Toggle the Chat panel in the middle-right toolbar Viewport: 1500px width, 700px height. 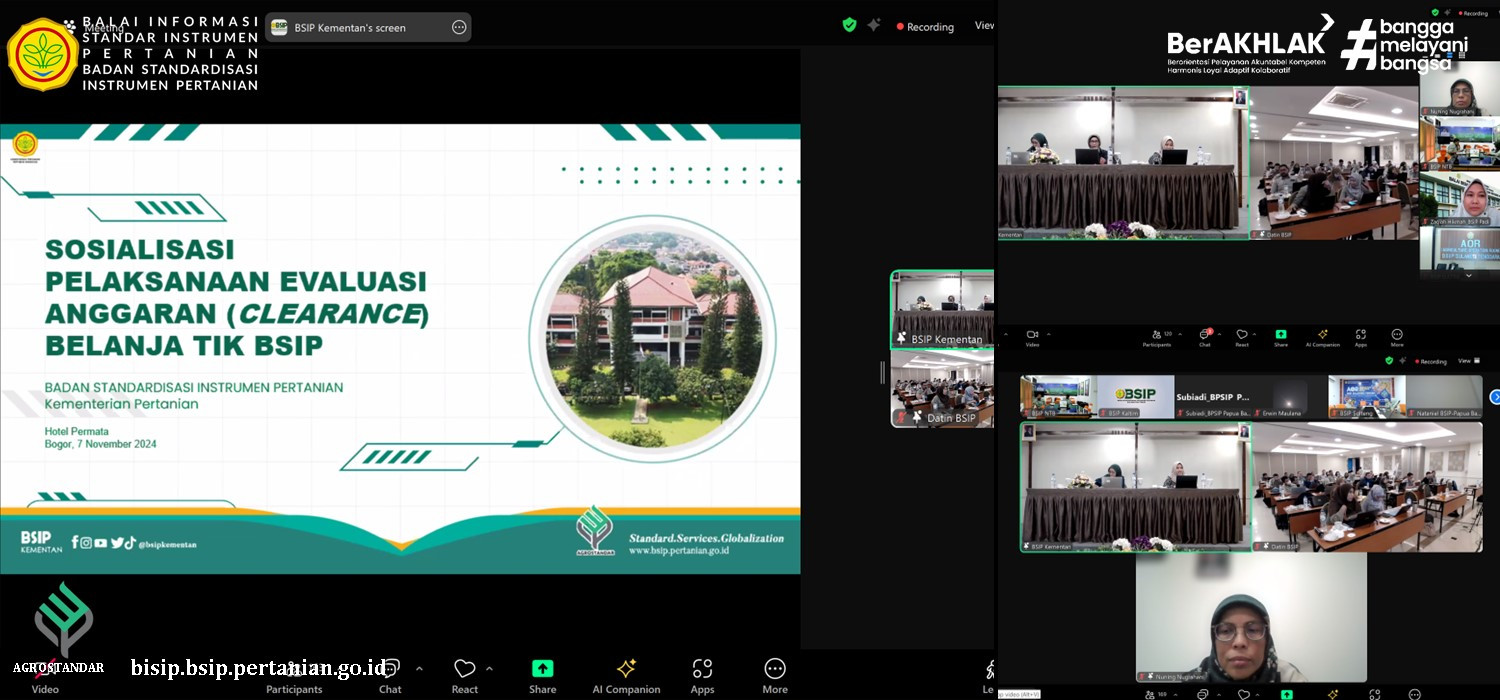1205,336
